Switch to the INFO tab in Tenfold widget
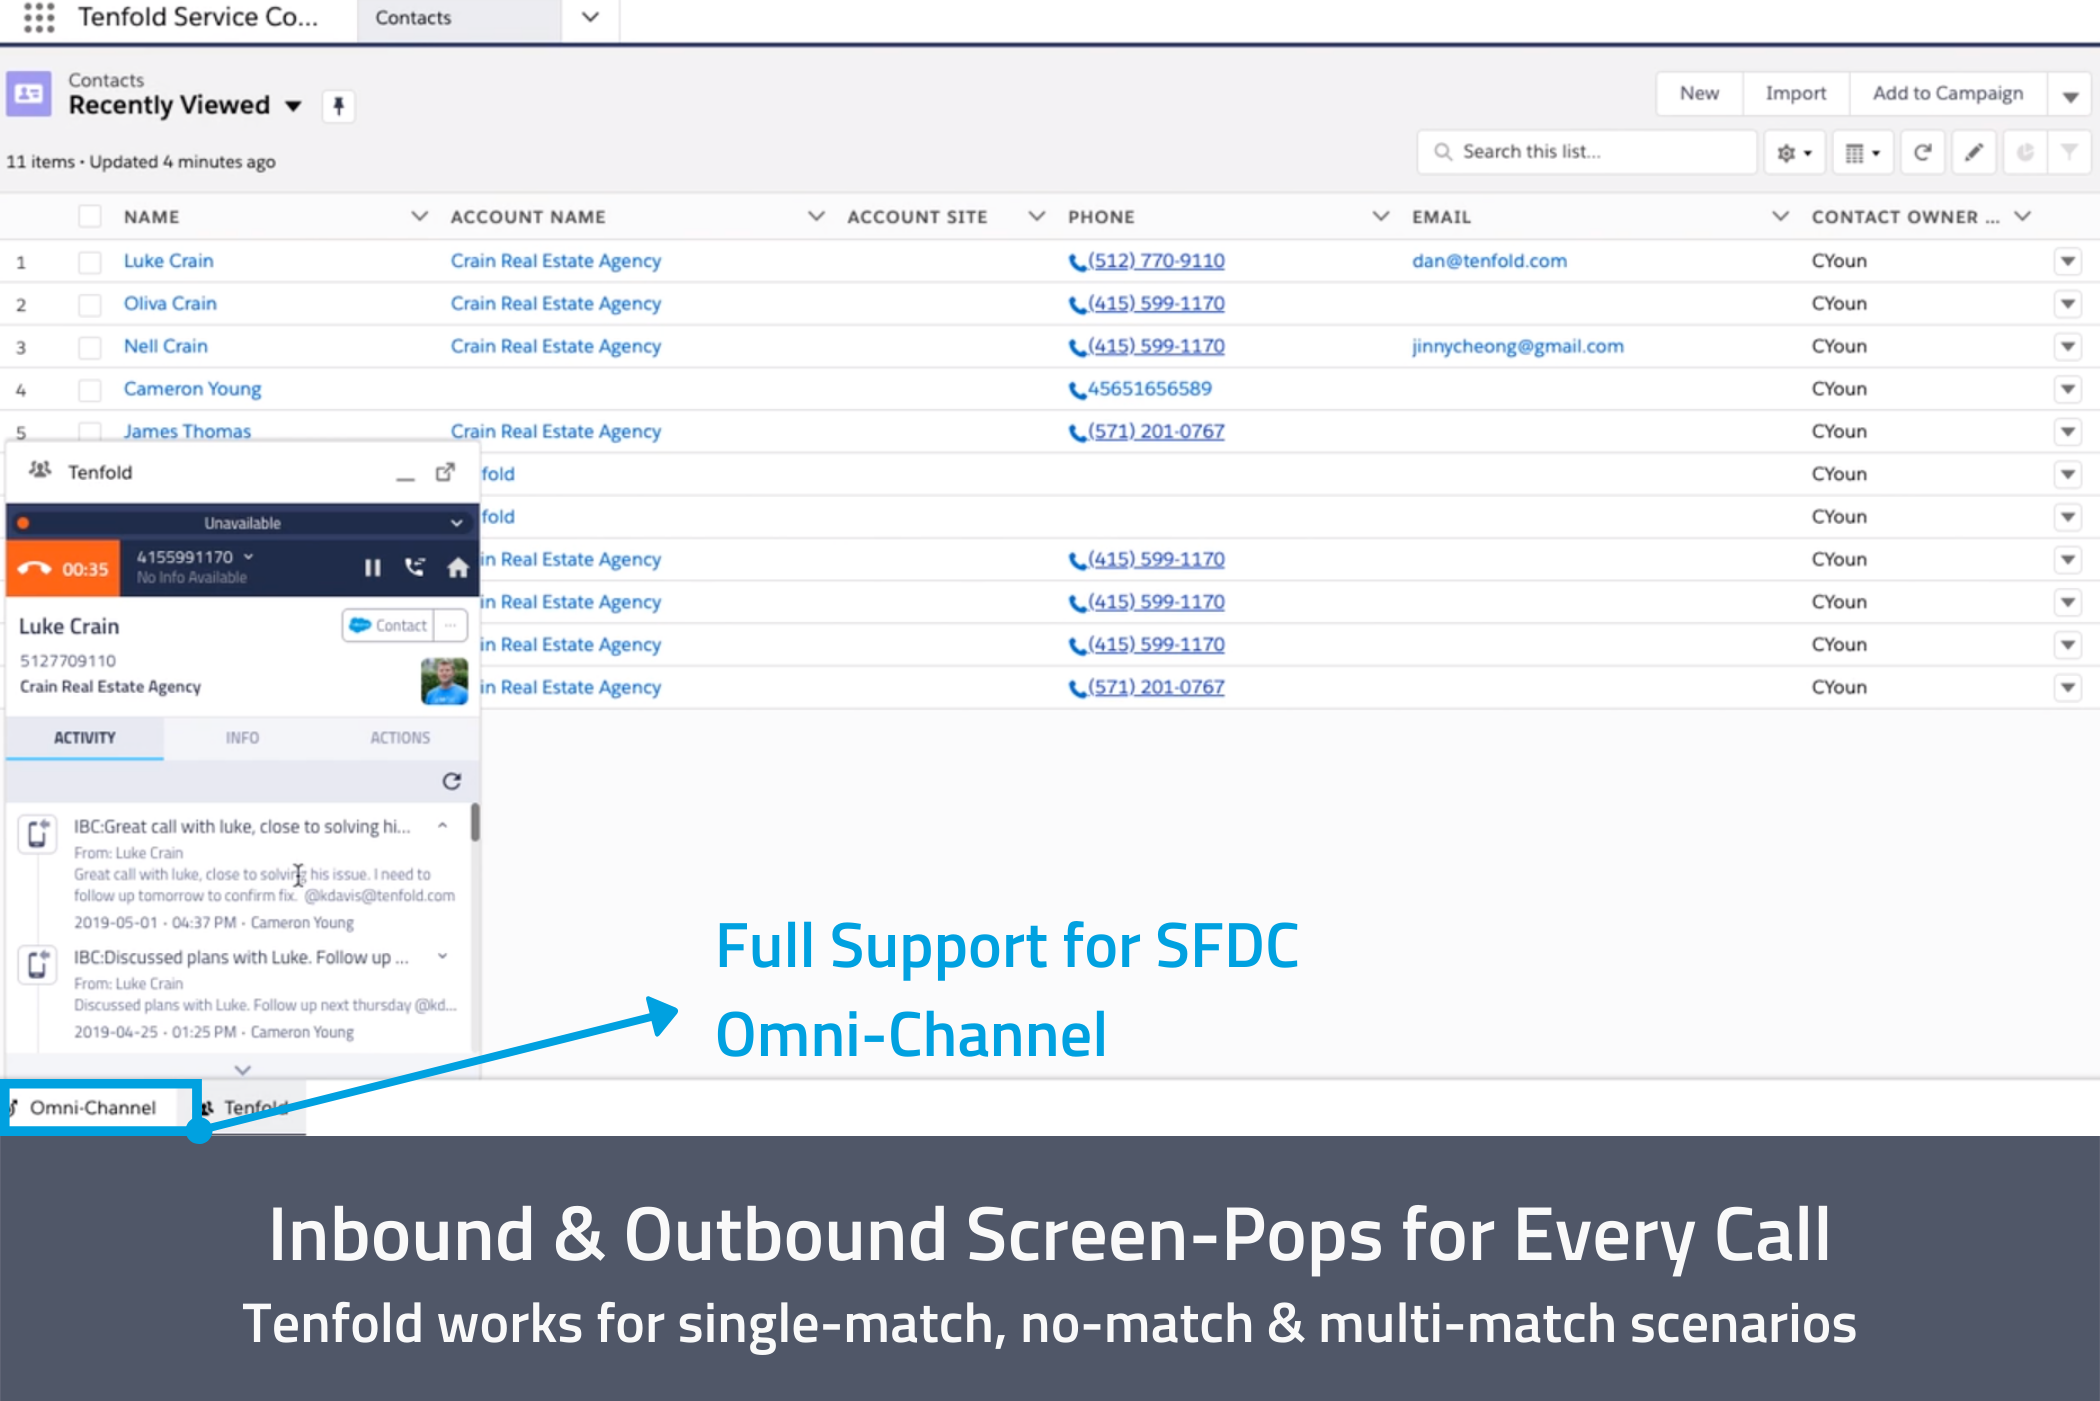This screenshot has height=1401, width=2100. (242, 738)
